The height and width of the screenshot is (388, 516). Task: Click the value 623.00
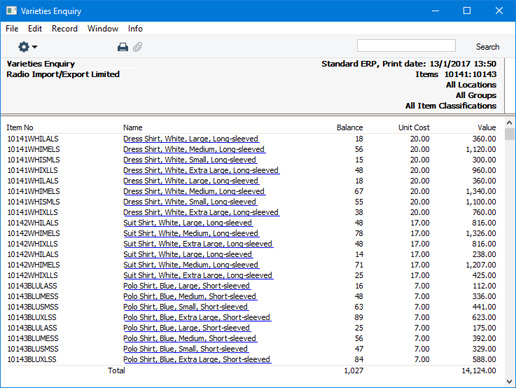click(484, 317)
